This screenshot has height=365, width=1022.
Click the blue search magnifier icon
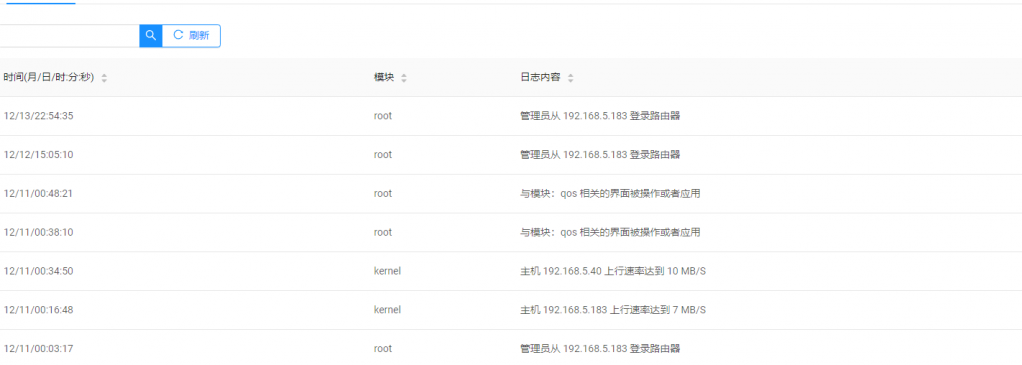click(151, 36)
